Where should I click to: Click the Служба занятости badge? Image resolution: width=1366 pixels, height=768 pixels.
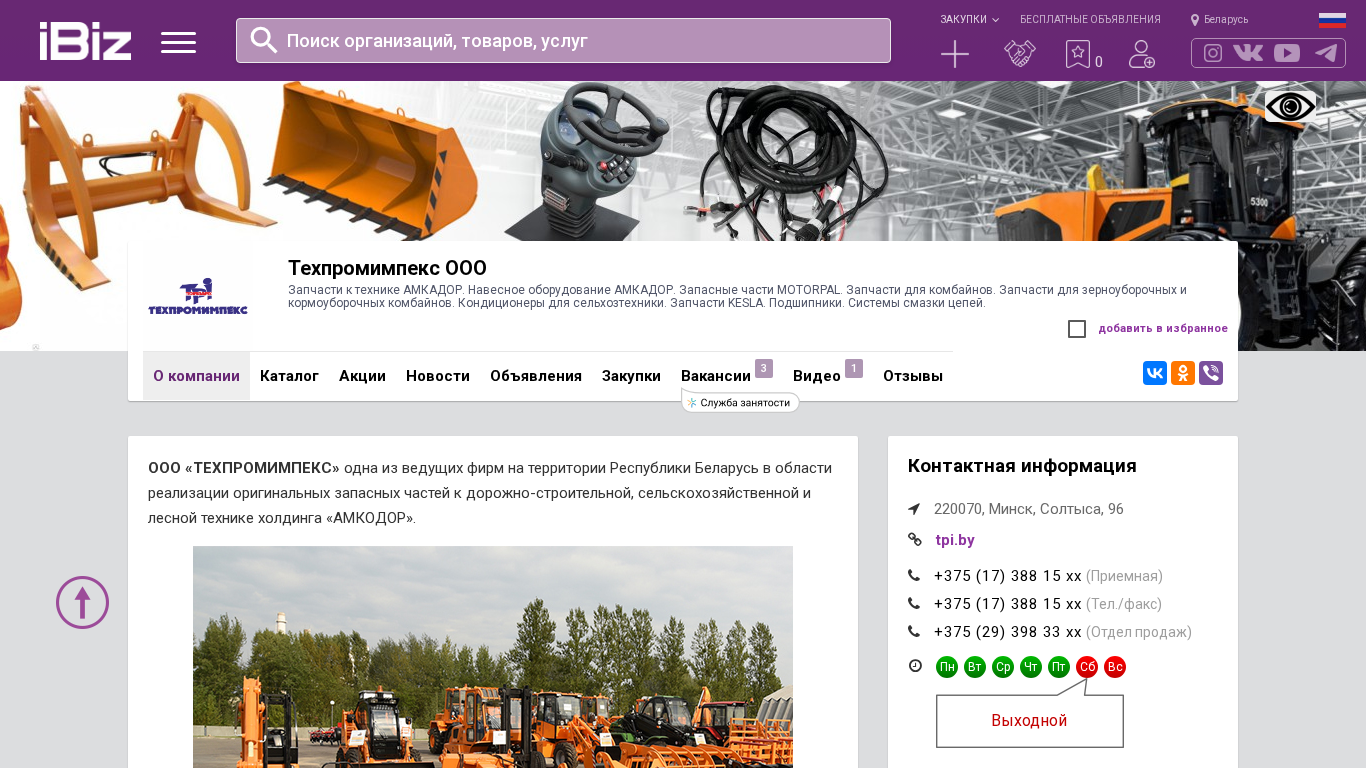pyautogui.click(x=740, y=402)
